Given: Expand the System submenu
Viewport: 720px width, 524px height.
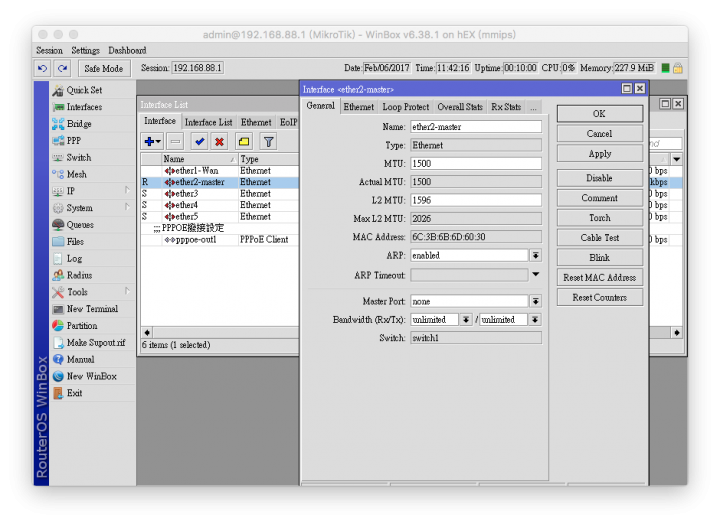Looking at the screenshot, I should (127, 208).
